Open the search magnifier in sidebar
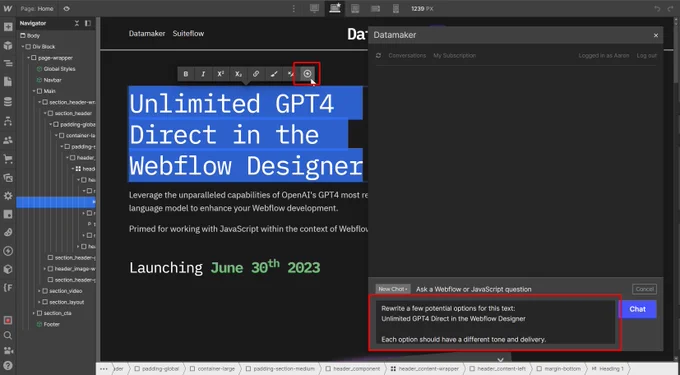680x375 pixels. click(x=8, y=335)
